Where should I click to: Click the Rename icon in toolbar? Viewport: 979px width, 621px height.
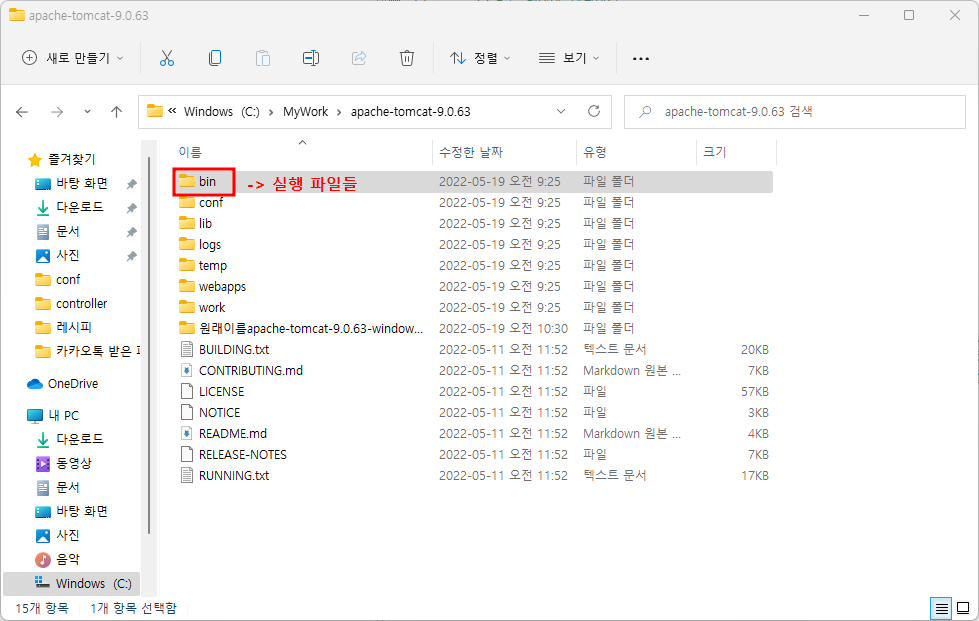[311, 58]
